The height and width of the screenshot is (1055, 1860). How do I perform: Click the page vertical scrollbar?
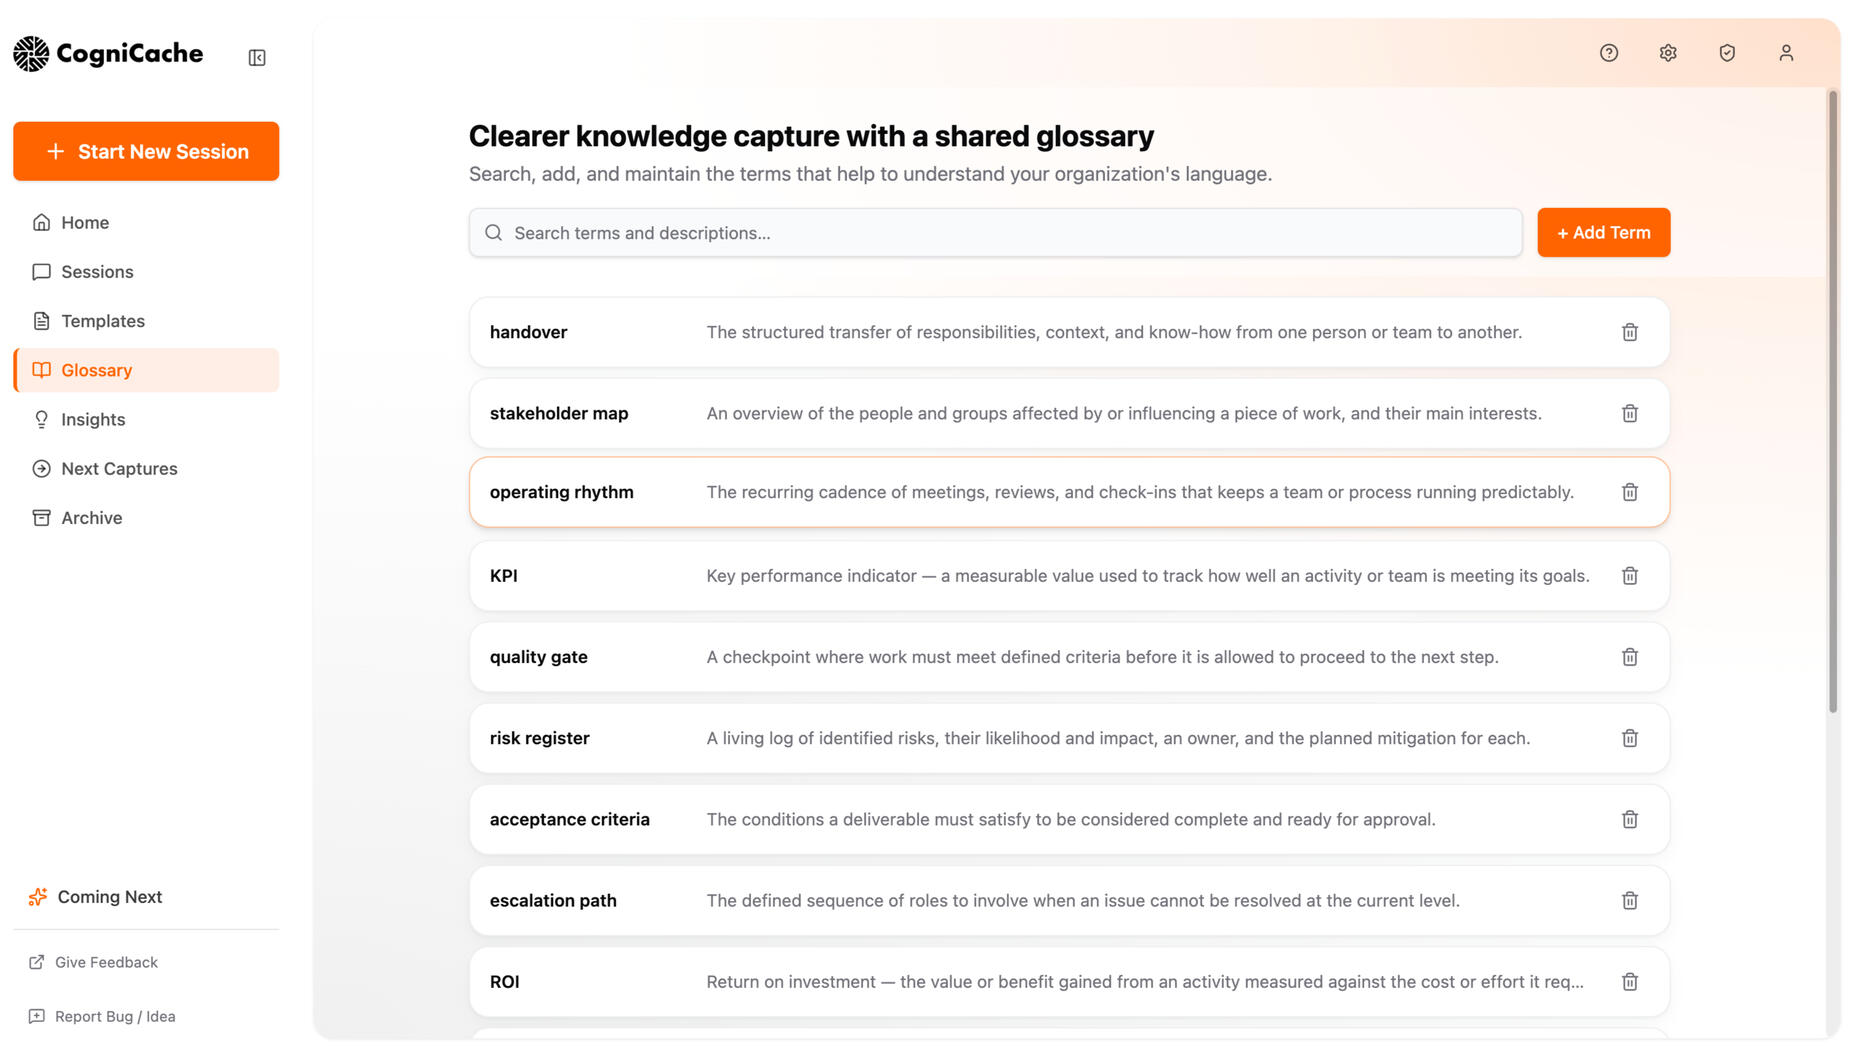1833,402
